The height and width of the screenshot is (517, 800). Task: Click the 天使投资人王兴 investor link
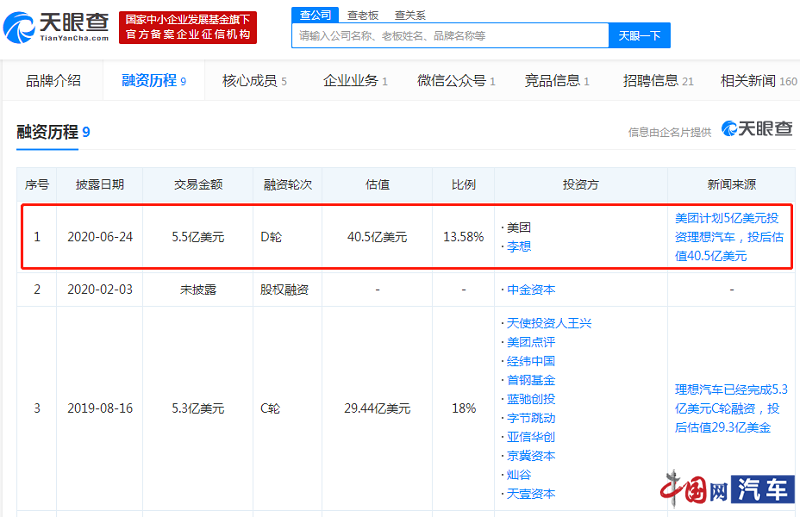549,323
